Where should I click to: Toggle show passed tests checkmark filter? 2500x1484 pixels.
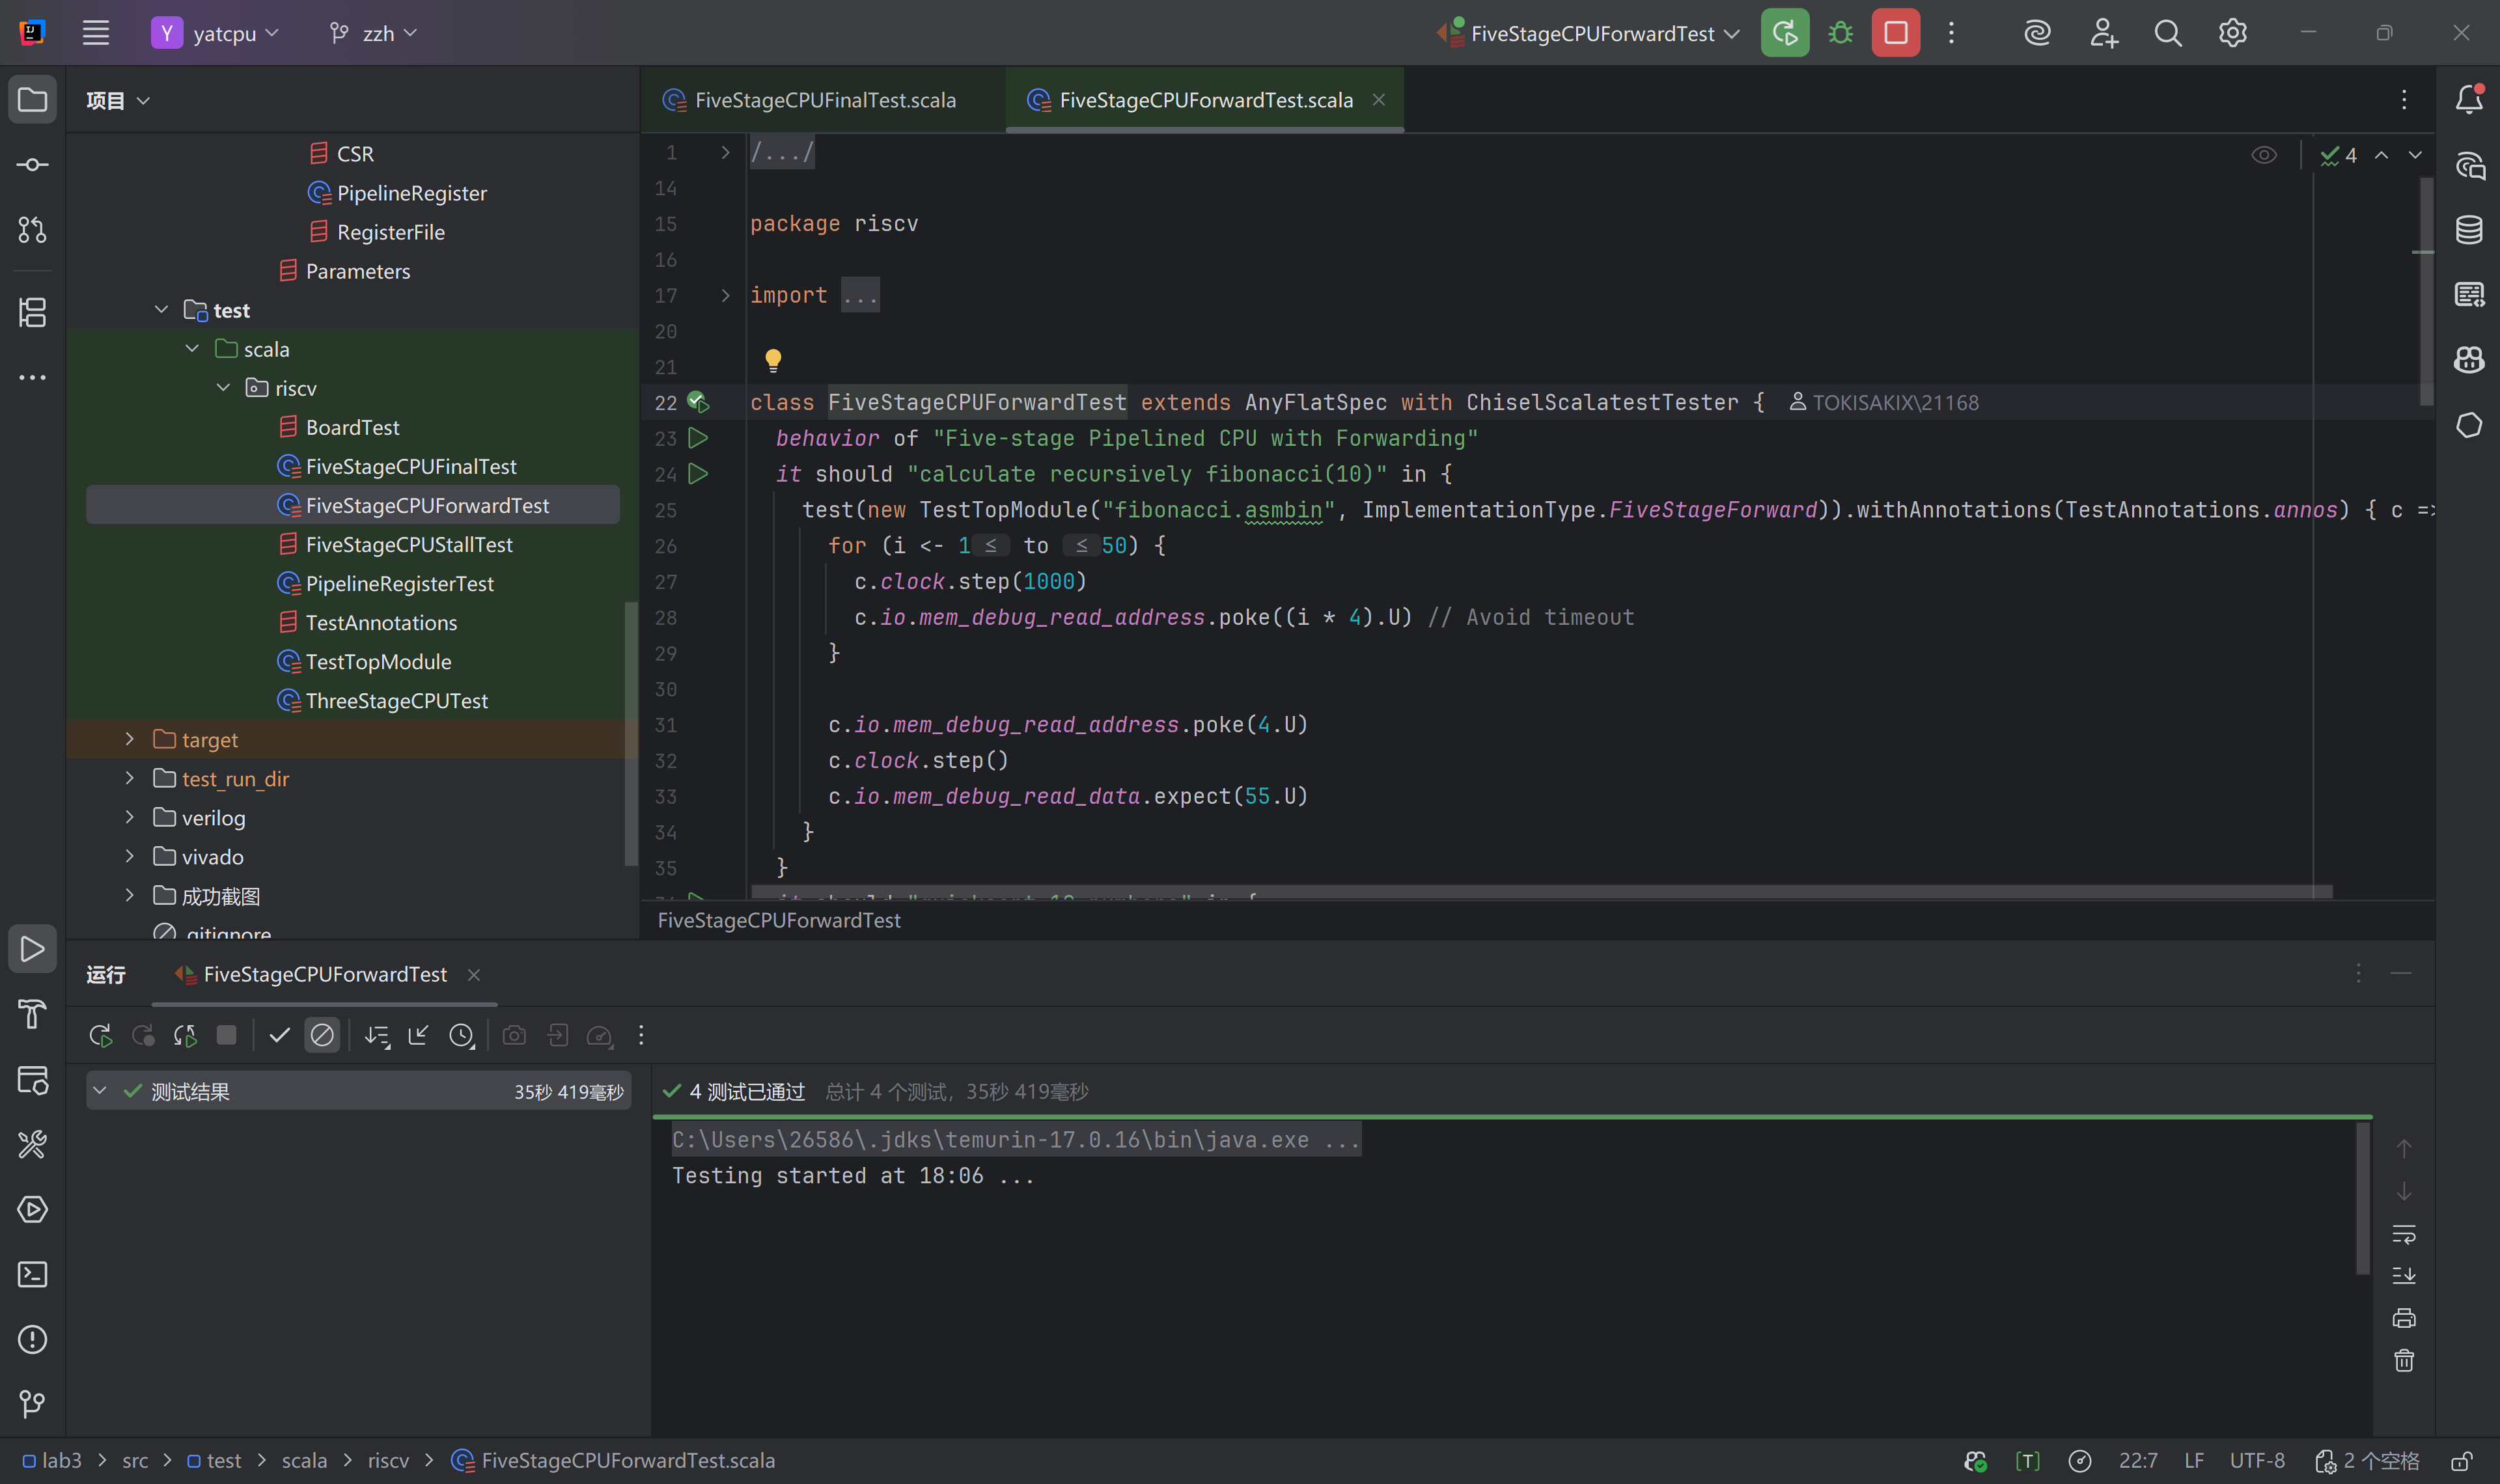tap(279, 1035)
